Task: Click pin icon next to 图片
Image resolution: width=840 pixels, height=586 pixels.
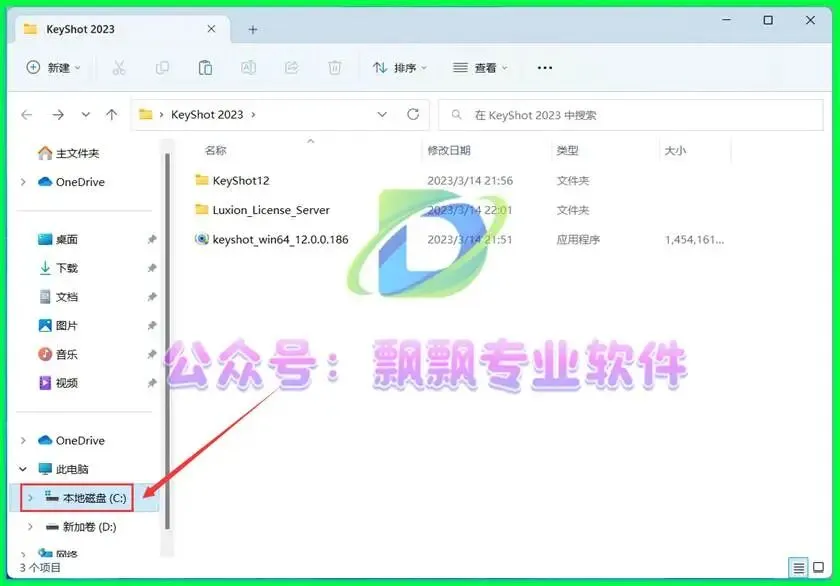Action: 152,326
